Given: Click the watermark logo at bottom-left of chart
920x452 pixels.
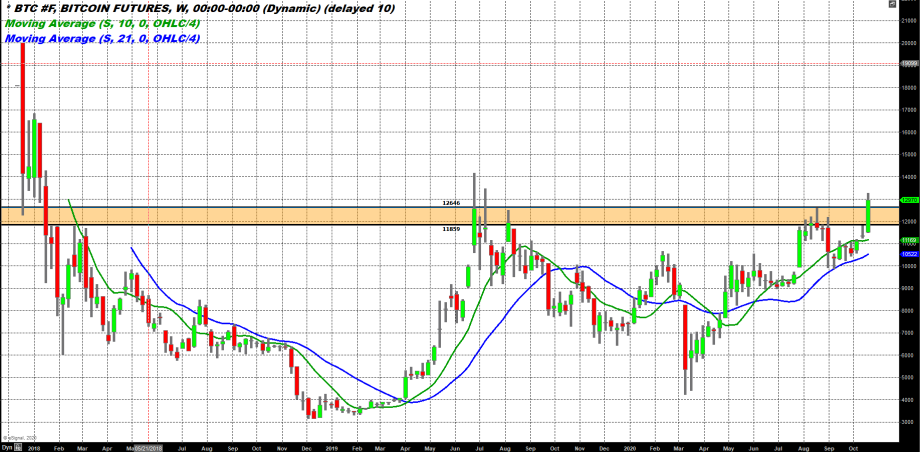Looking at the screenshot, I should tap(18, 437).
